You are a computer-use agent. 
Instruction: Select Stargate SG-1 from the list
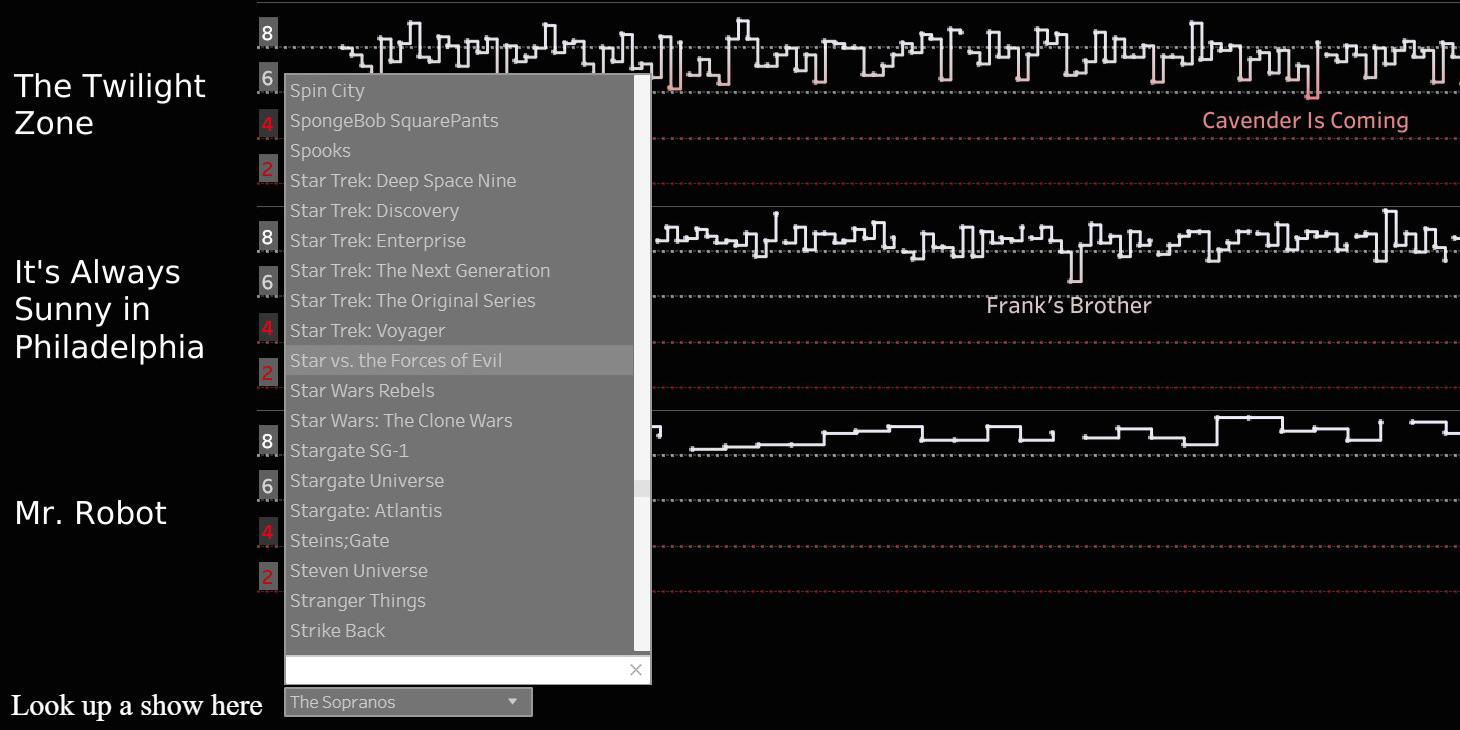click(x=349, y=451)
